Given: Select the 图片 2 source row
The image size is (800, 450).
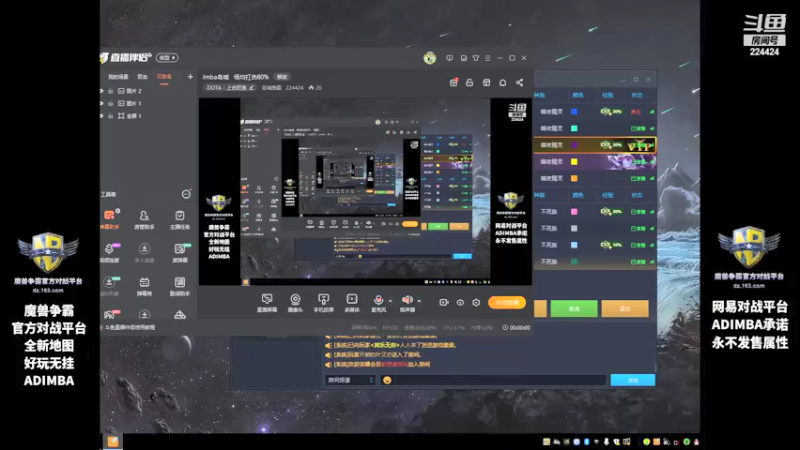Looking at the screenshot, I should coord(148,91).
